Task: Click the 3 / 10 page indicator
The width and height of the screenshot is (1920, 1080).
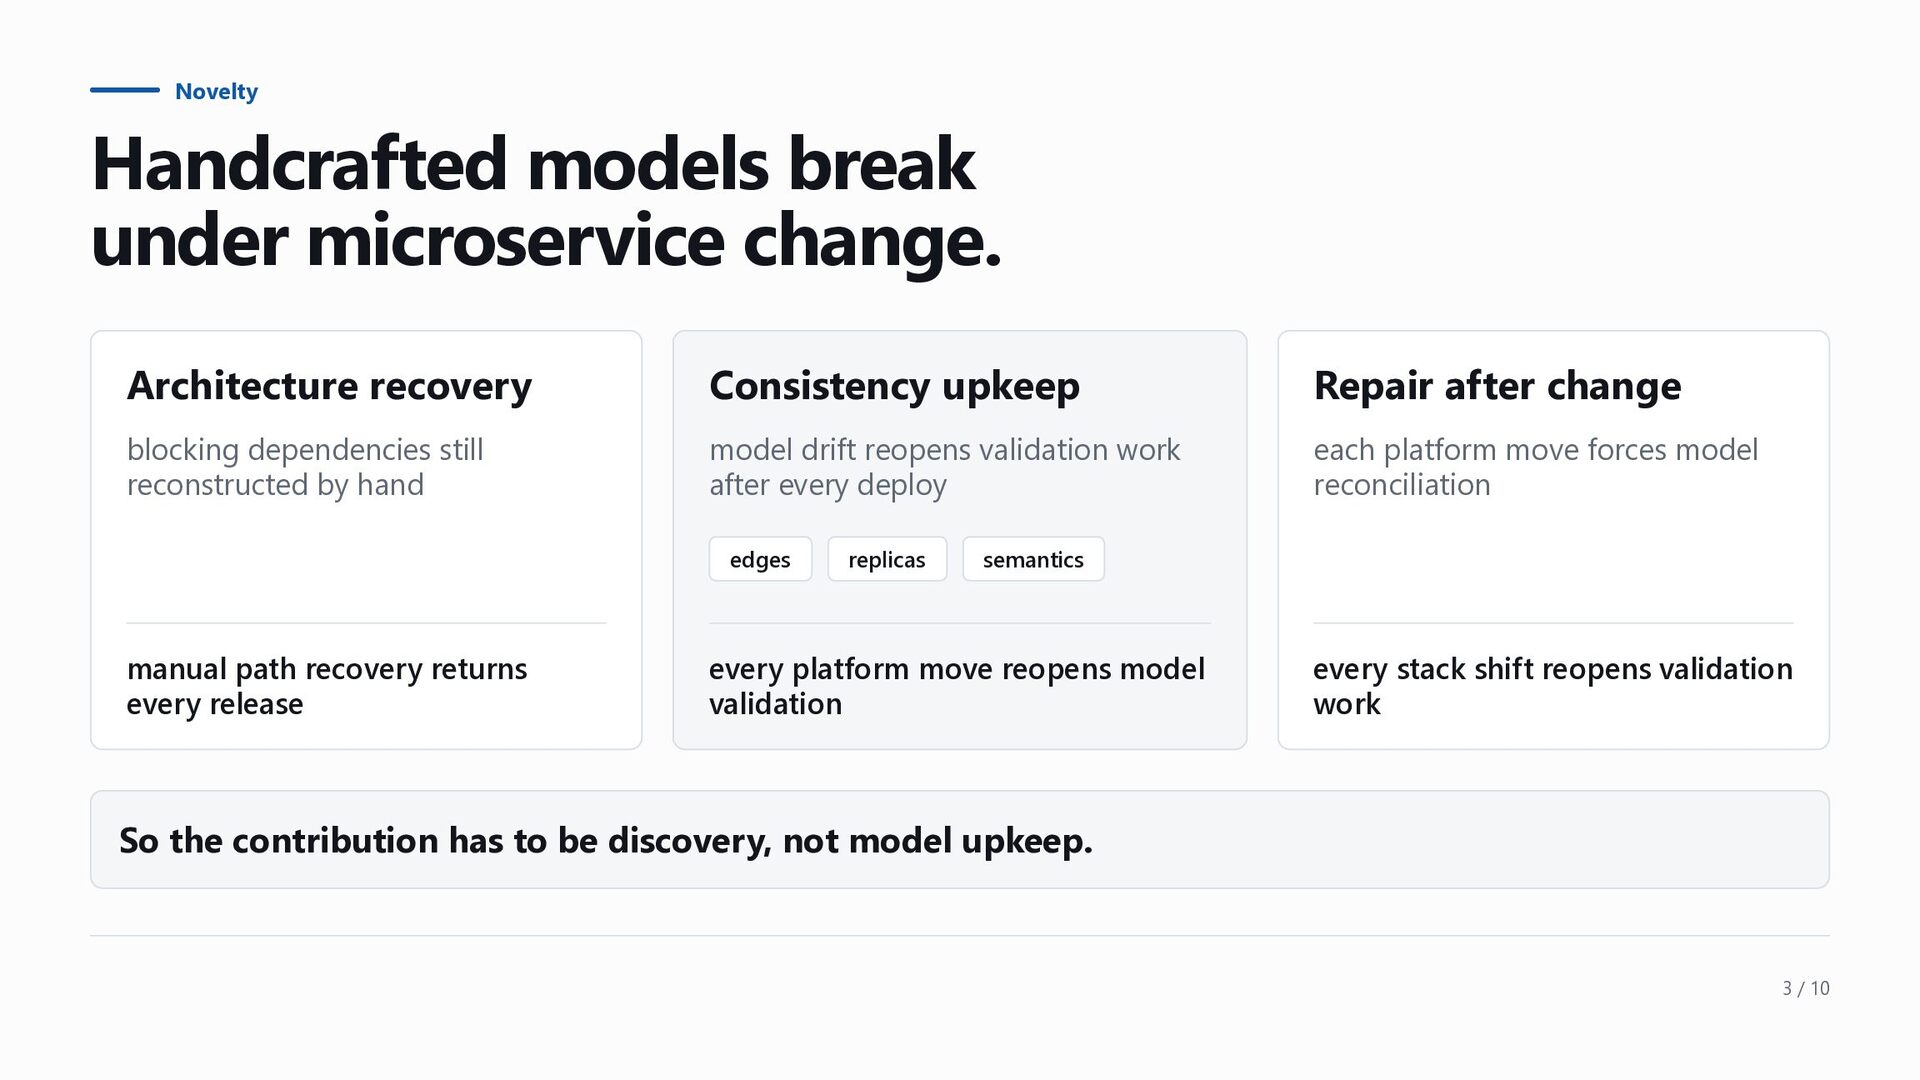Action: click(x=1805, y=988)
